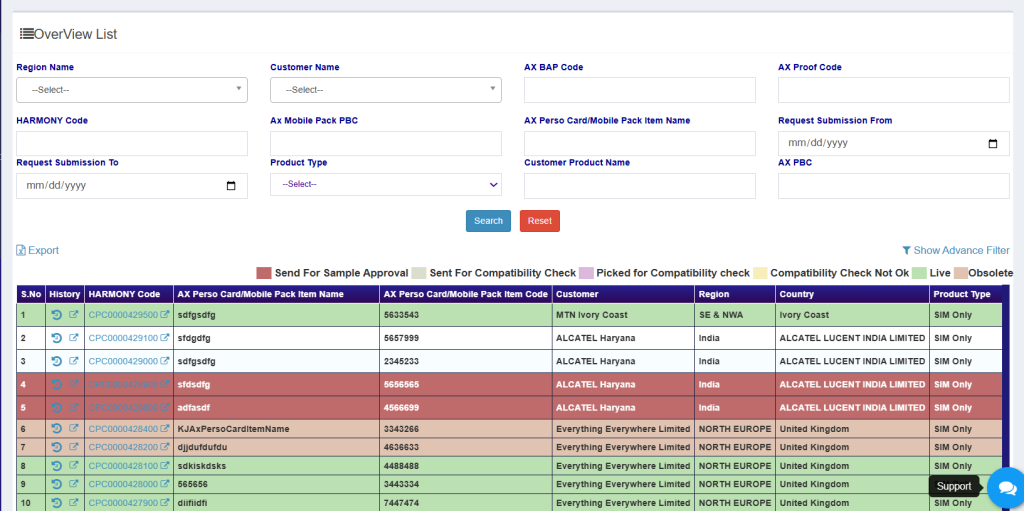Open the Product Type select box
Viewport: 1024px width, 511px height.
tap(385, 185)
